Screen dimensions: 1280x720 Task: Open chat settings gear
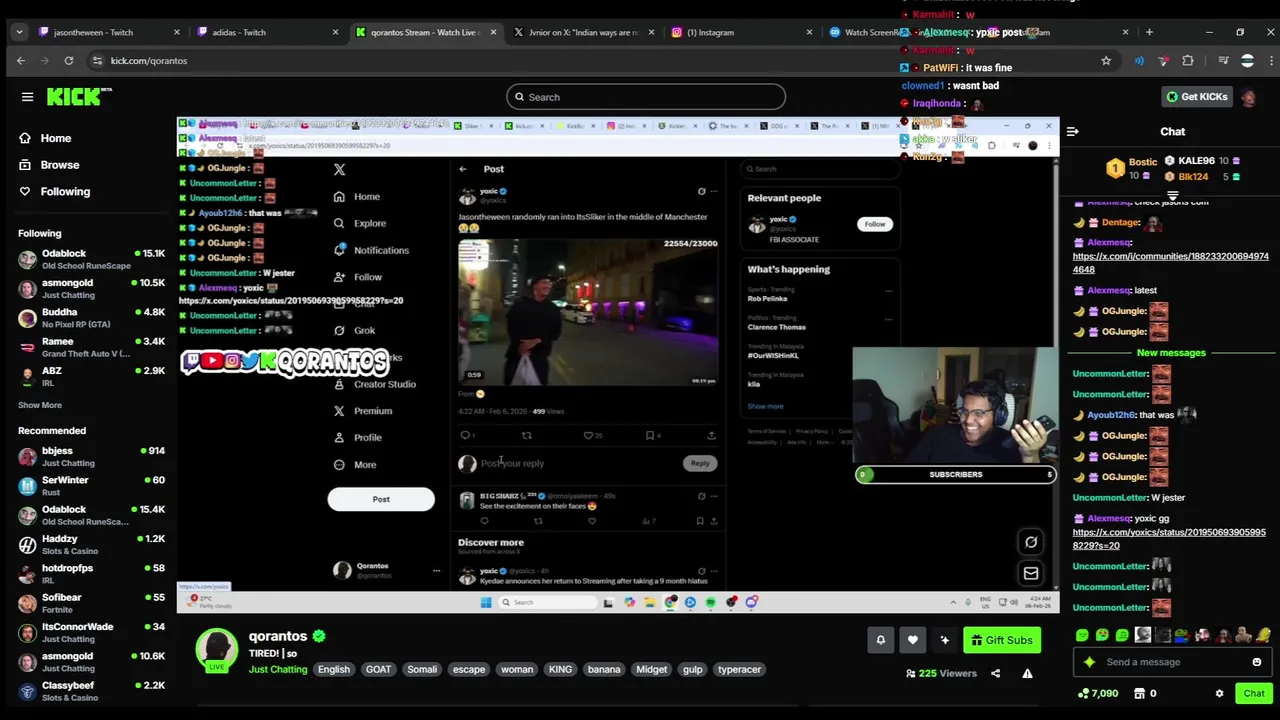point(1219,693)
